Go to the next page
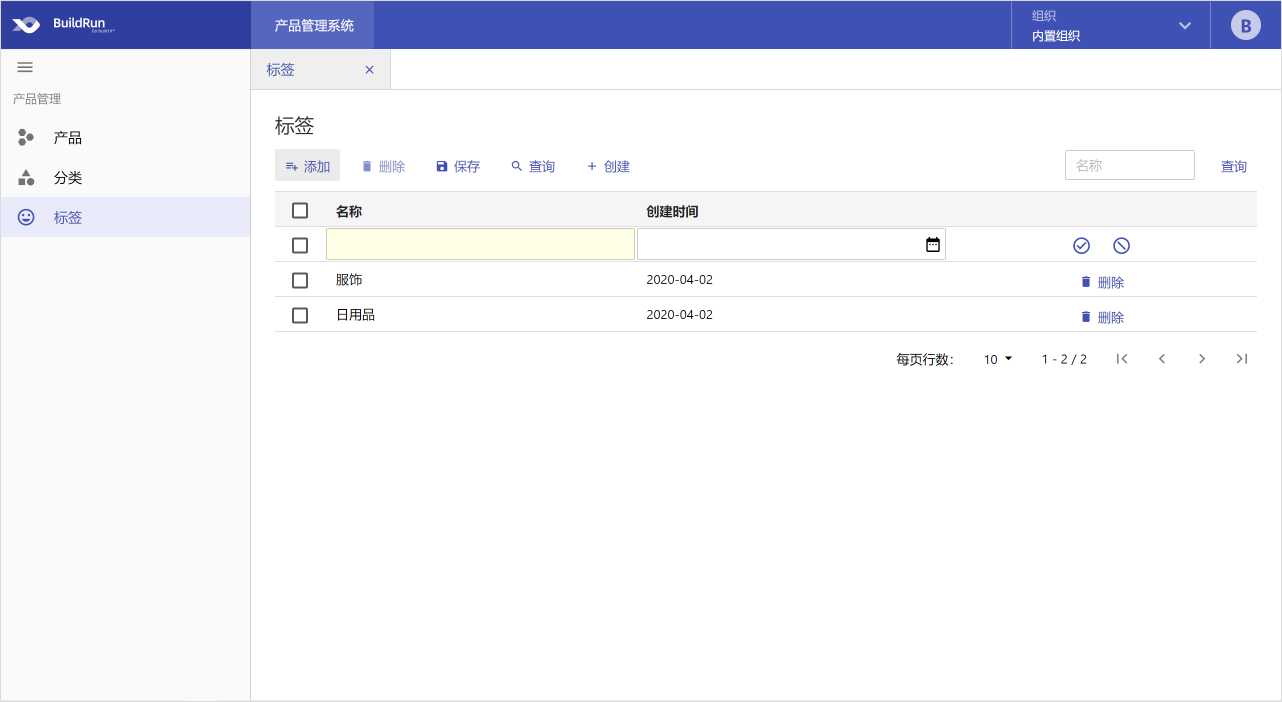The height and width of the screenshot is (702, 1282). tap(1202, 359)
